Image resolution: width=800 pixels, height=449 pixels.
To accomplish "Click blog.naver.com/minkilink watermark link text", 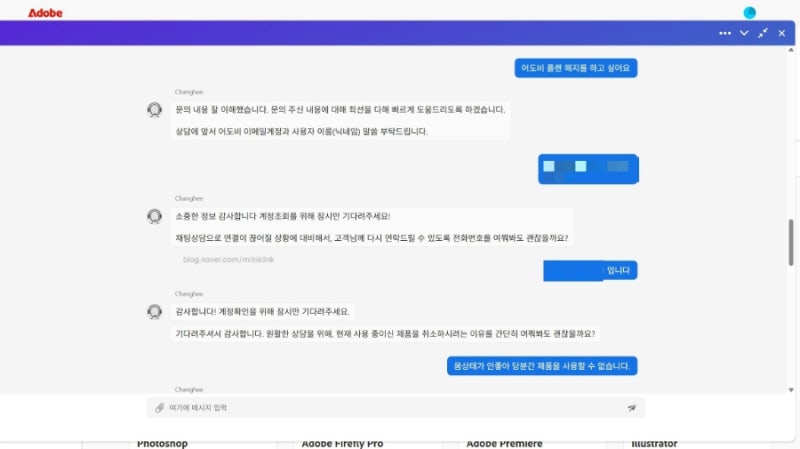I will [x=229, y=260].
